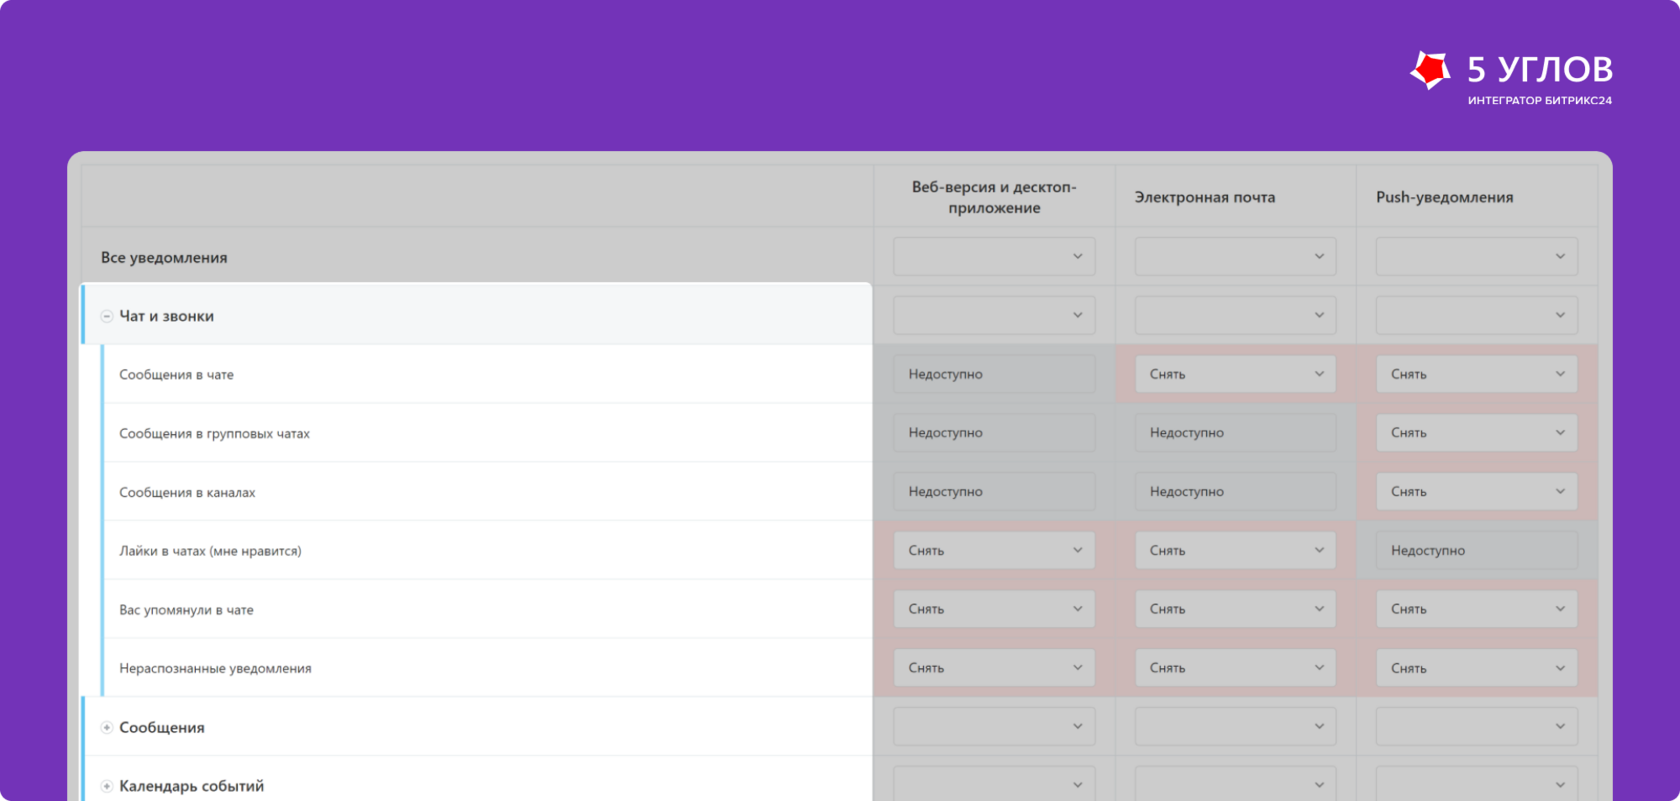Click the Веб-версия и десктоп-приложение column header
The height and width of the screenshot is (801, 1680).
(x=994, y=197)
